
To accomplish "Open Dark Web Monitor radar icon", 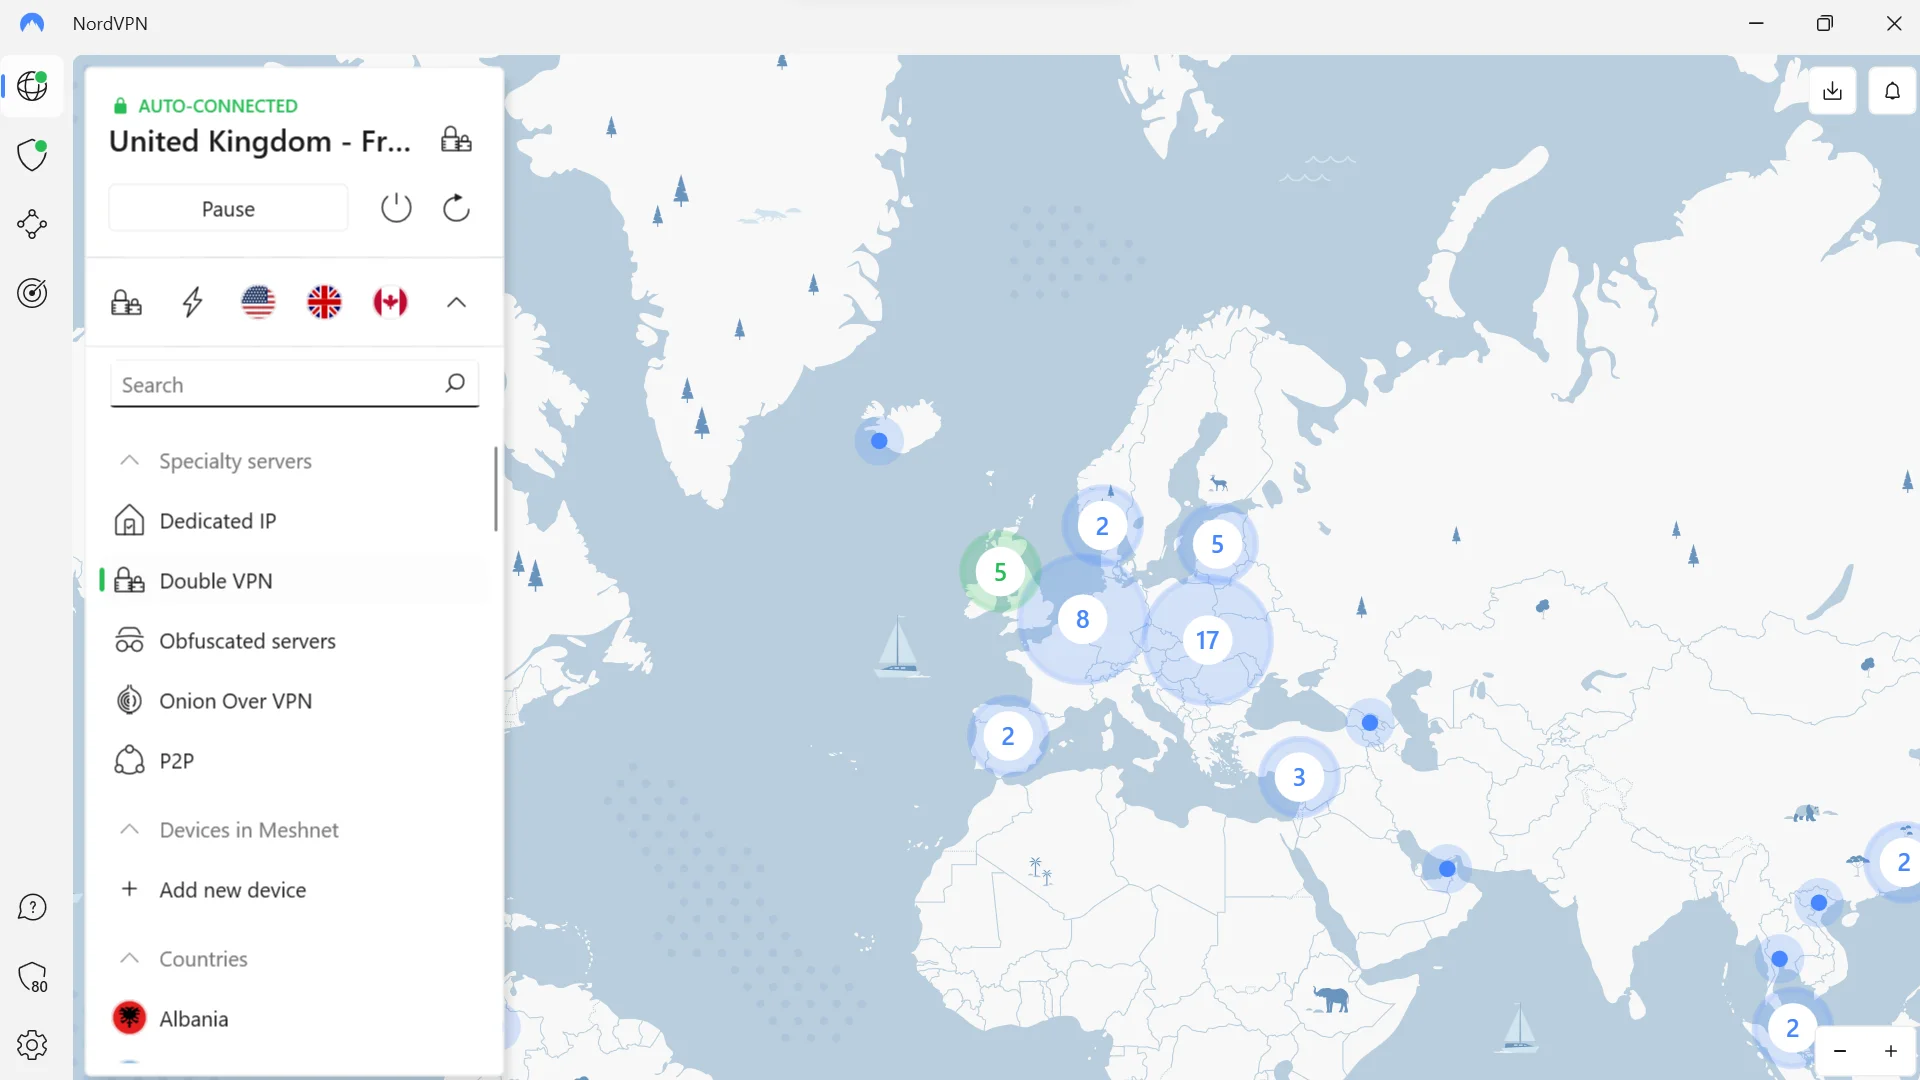I will 32,293.
